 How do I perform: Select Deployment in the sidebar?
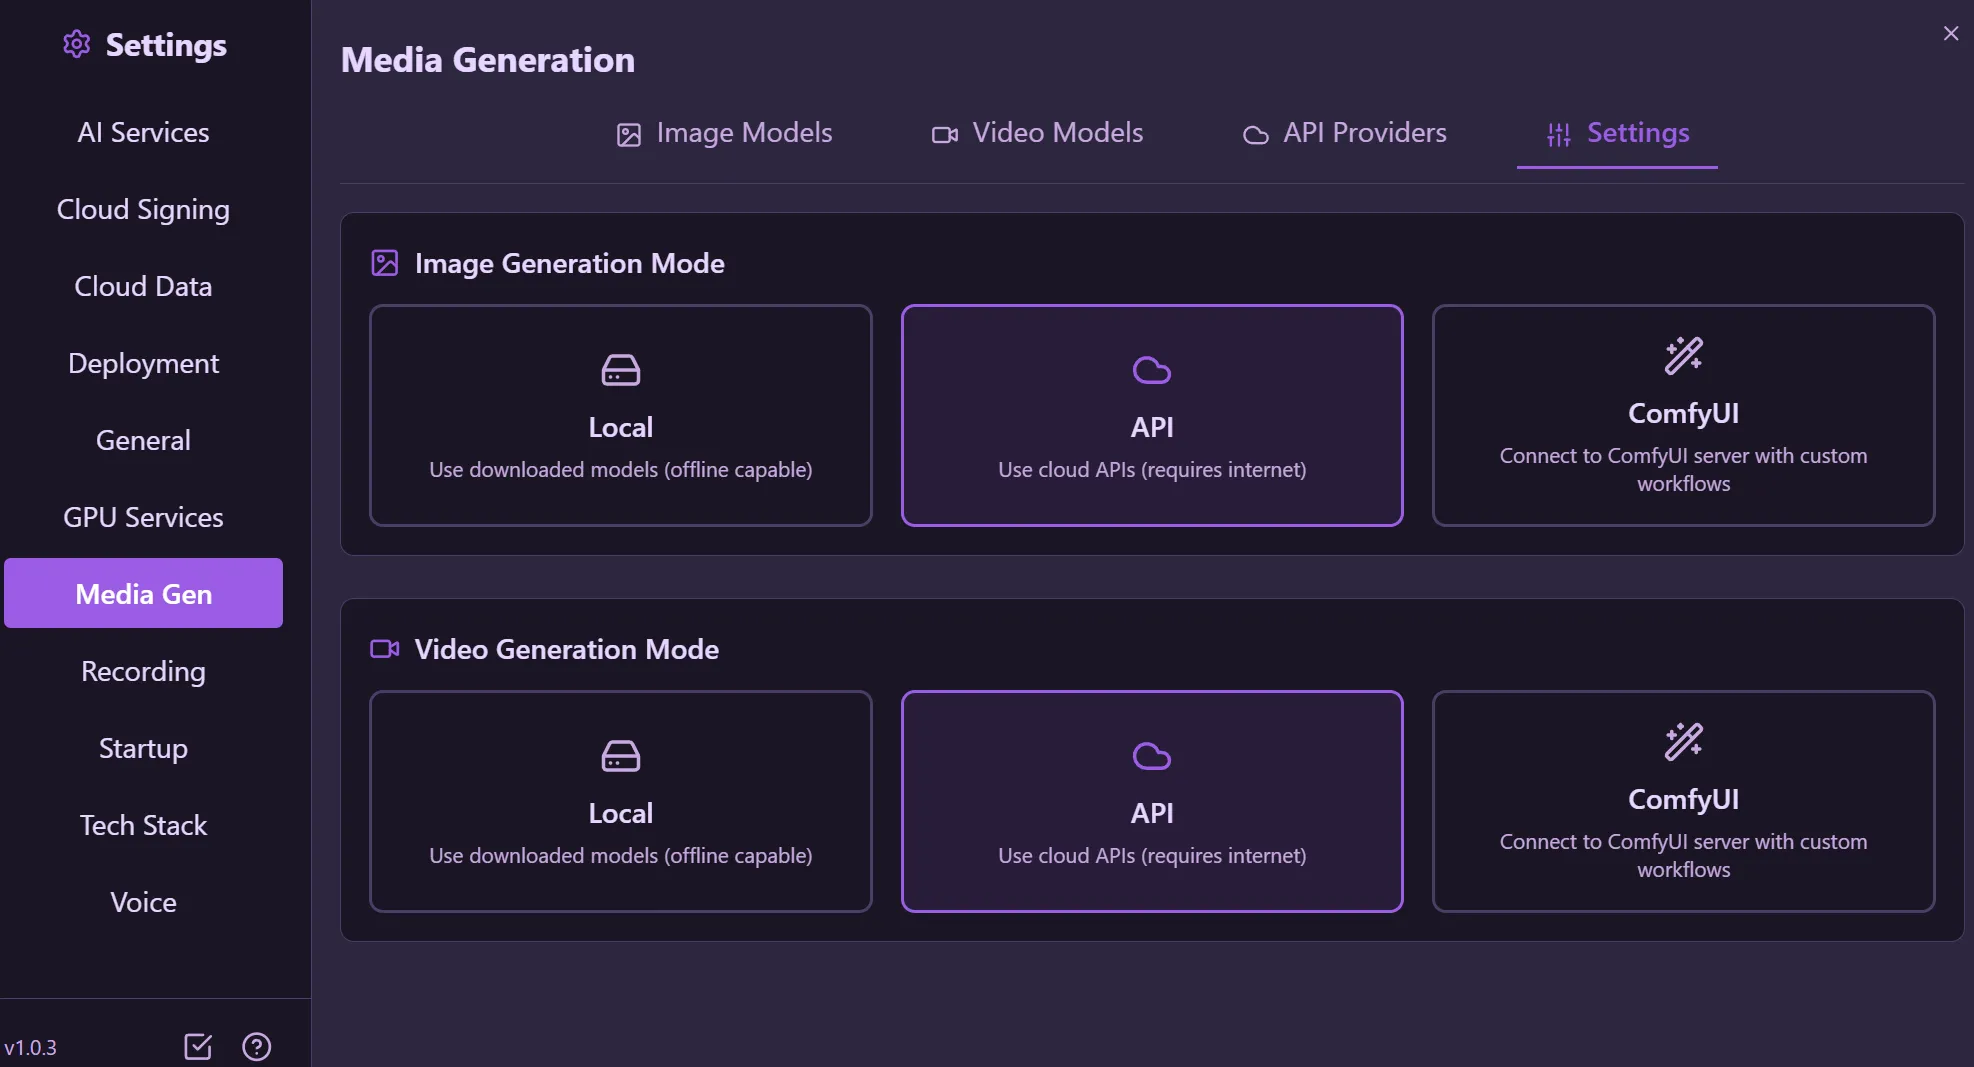[x=143, y=363]
